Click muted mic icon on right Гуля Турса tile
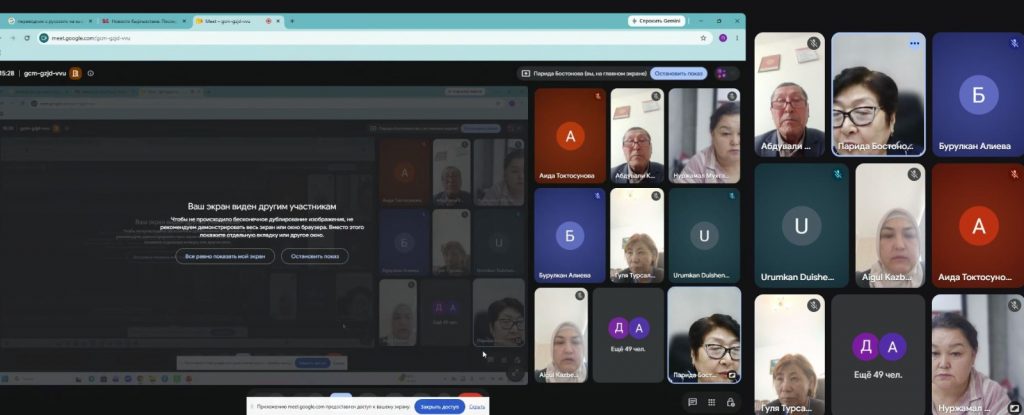 813,305
